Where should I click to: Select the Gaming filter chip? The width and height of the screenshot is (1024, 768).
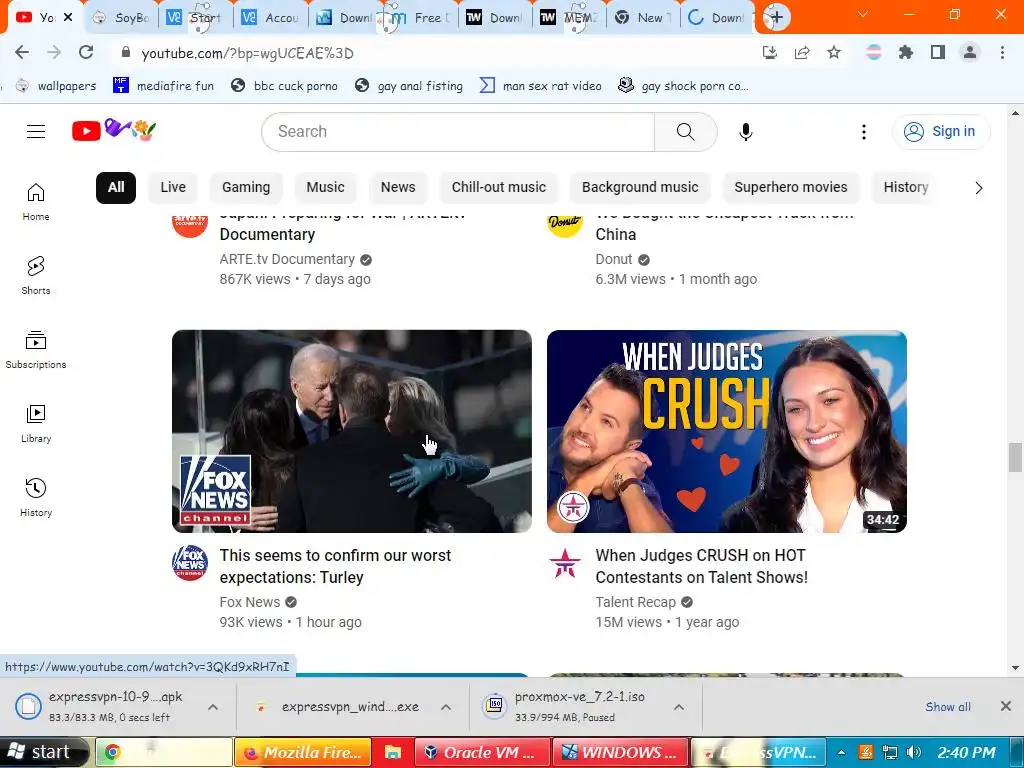pyautogui.click(x=246, y=187)
